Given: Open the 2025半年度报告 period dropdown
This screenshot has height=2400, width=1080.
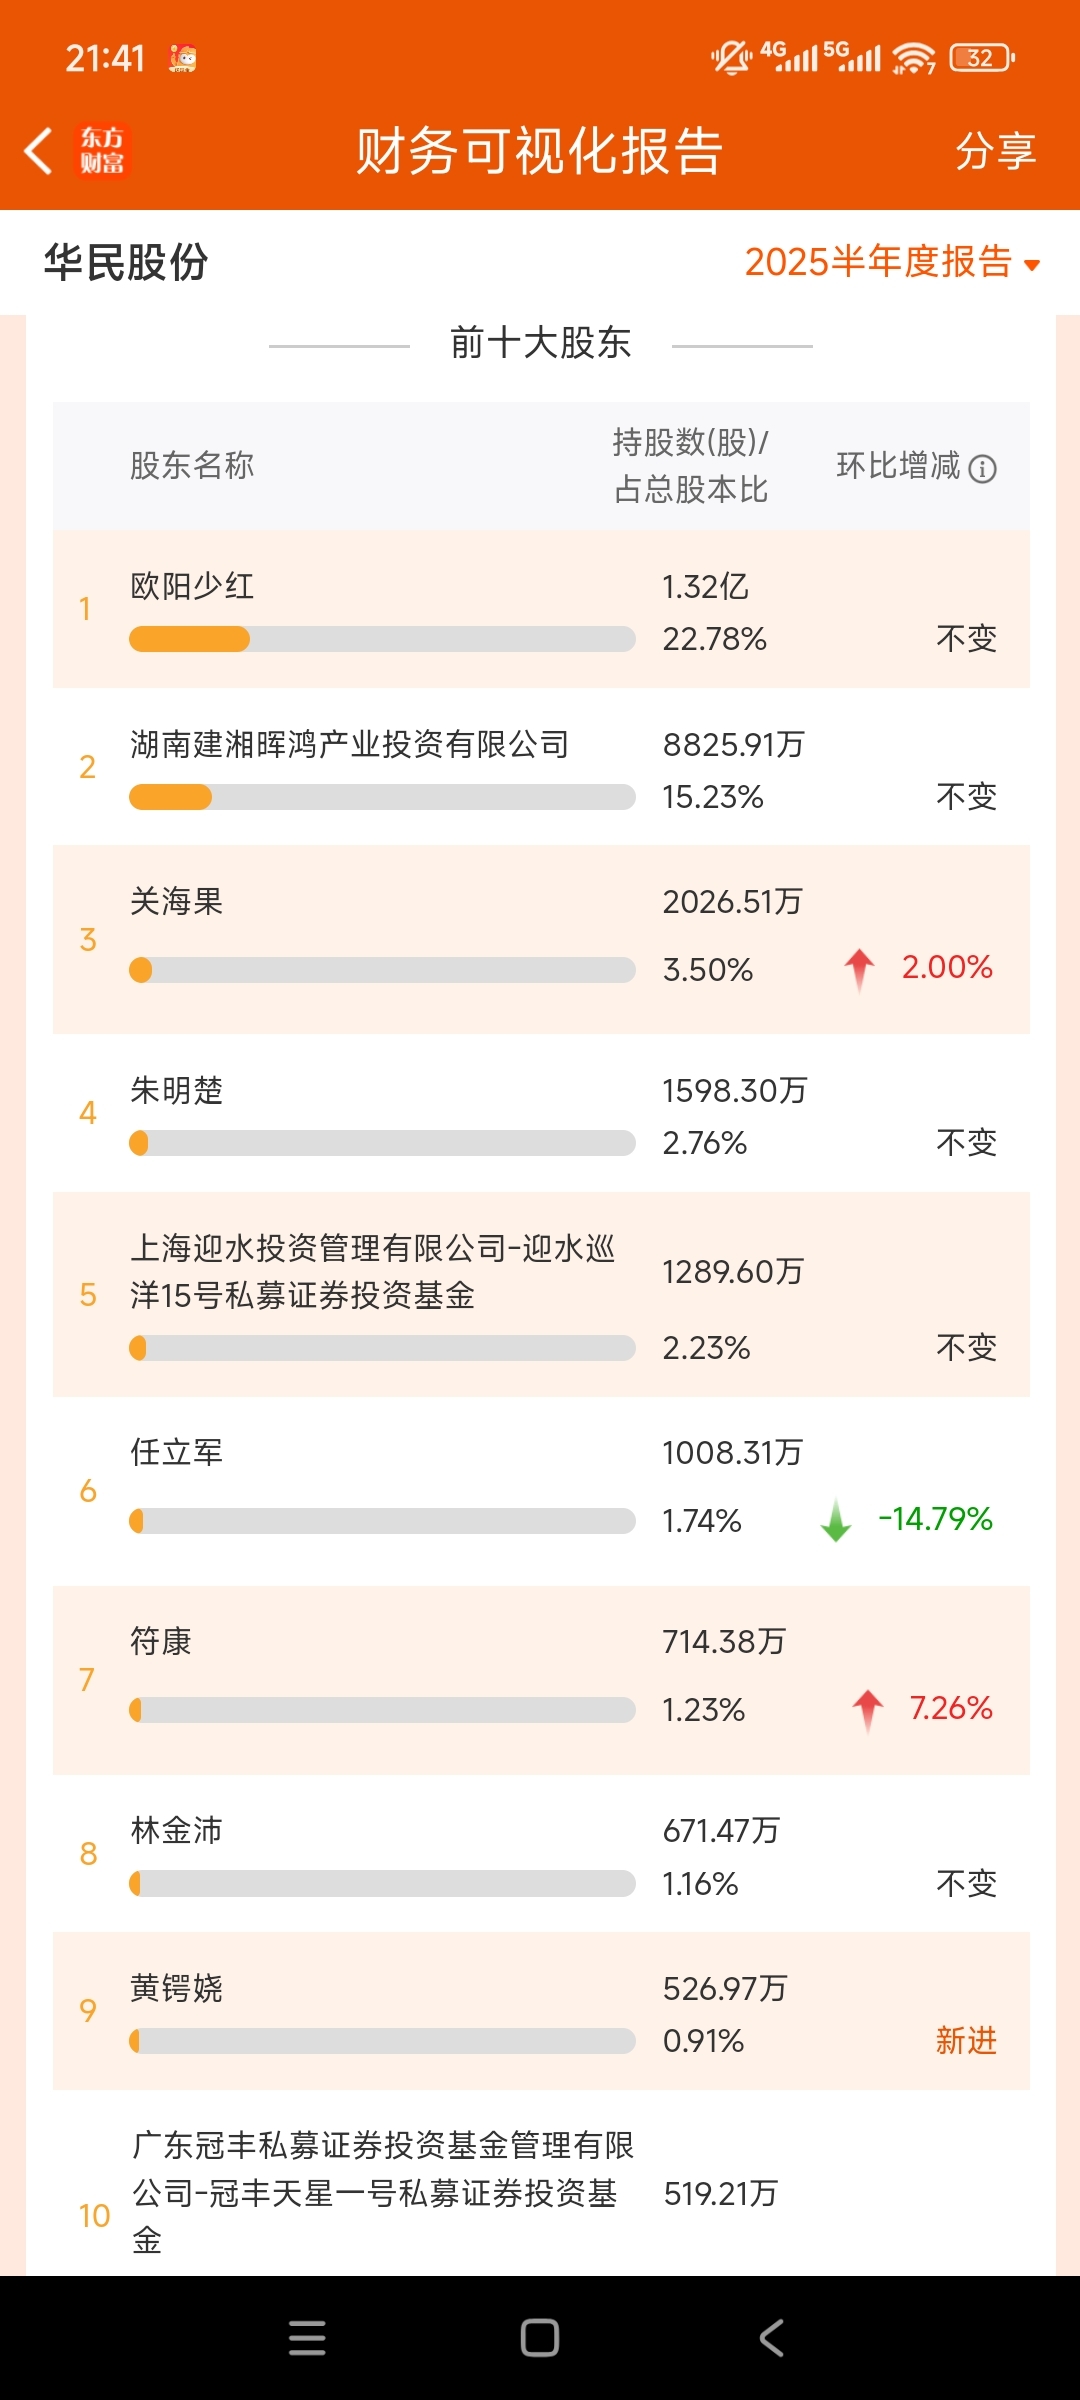Looking at the screenshot, I should [x=892, y=262].
